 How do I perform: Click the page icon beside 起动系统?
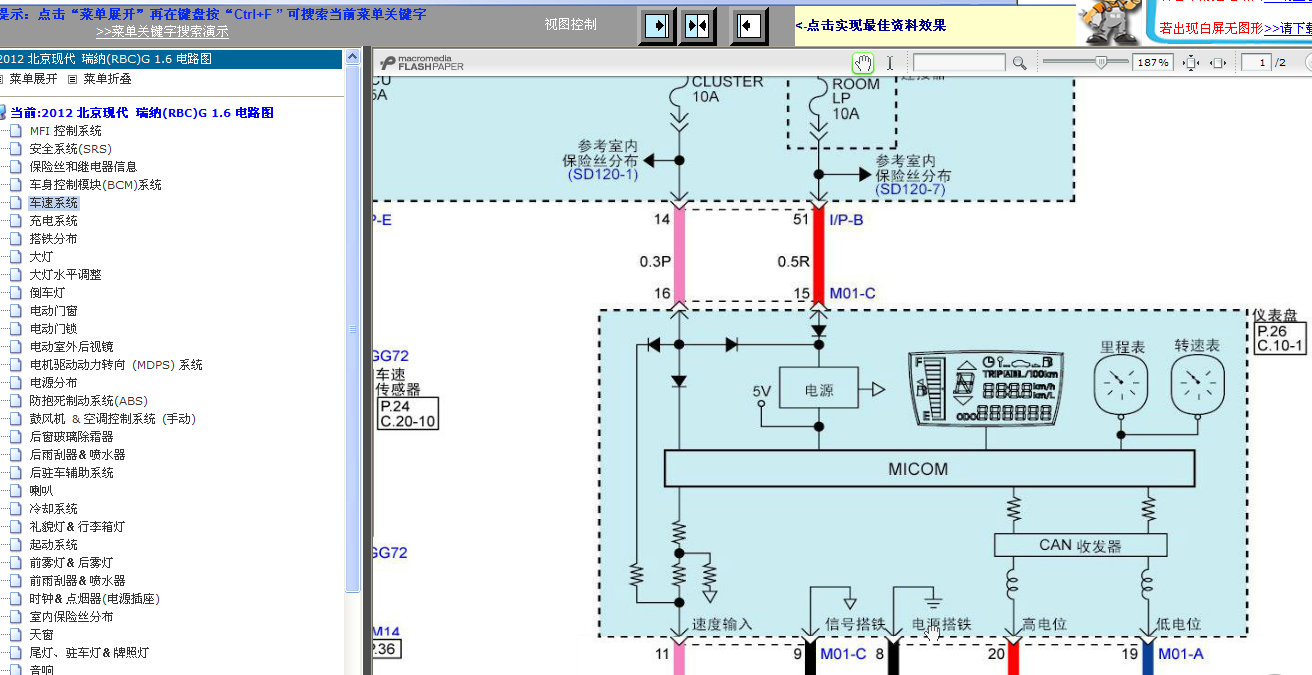pos(15,545)
